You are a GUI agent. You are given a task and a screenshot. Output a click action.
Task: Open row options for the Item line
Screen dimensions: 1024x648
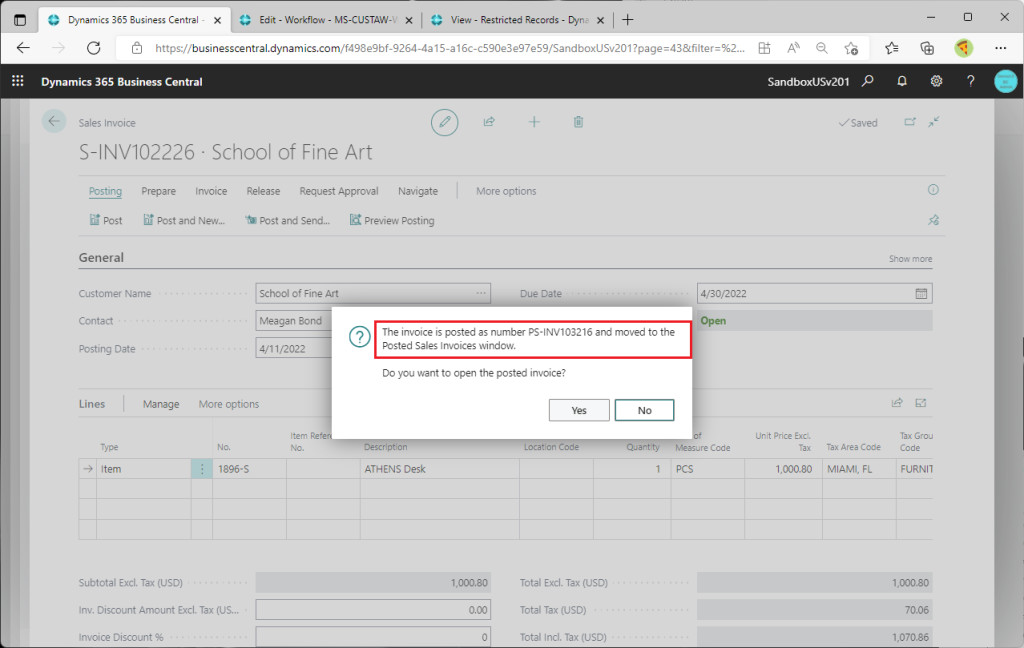point(202,469)
